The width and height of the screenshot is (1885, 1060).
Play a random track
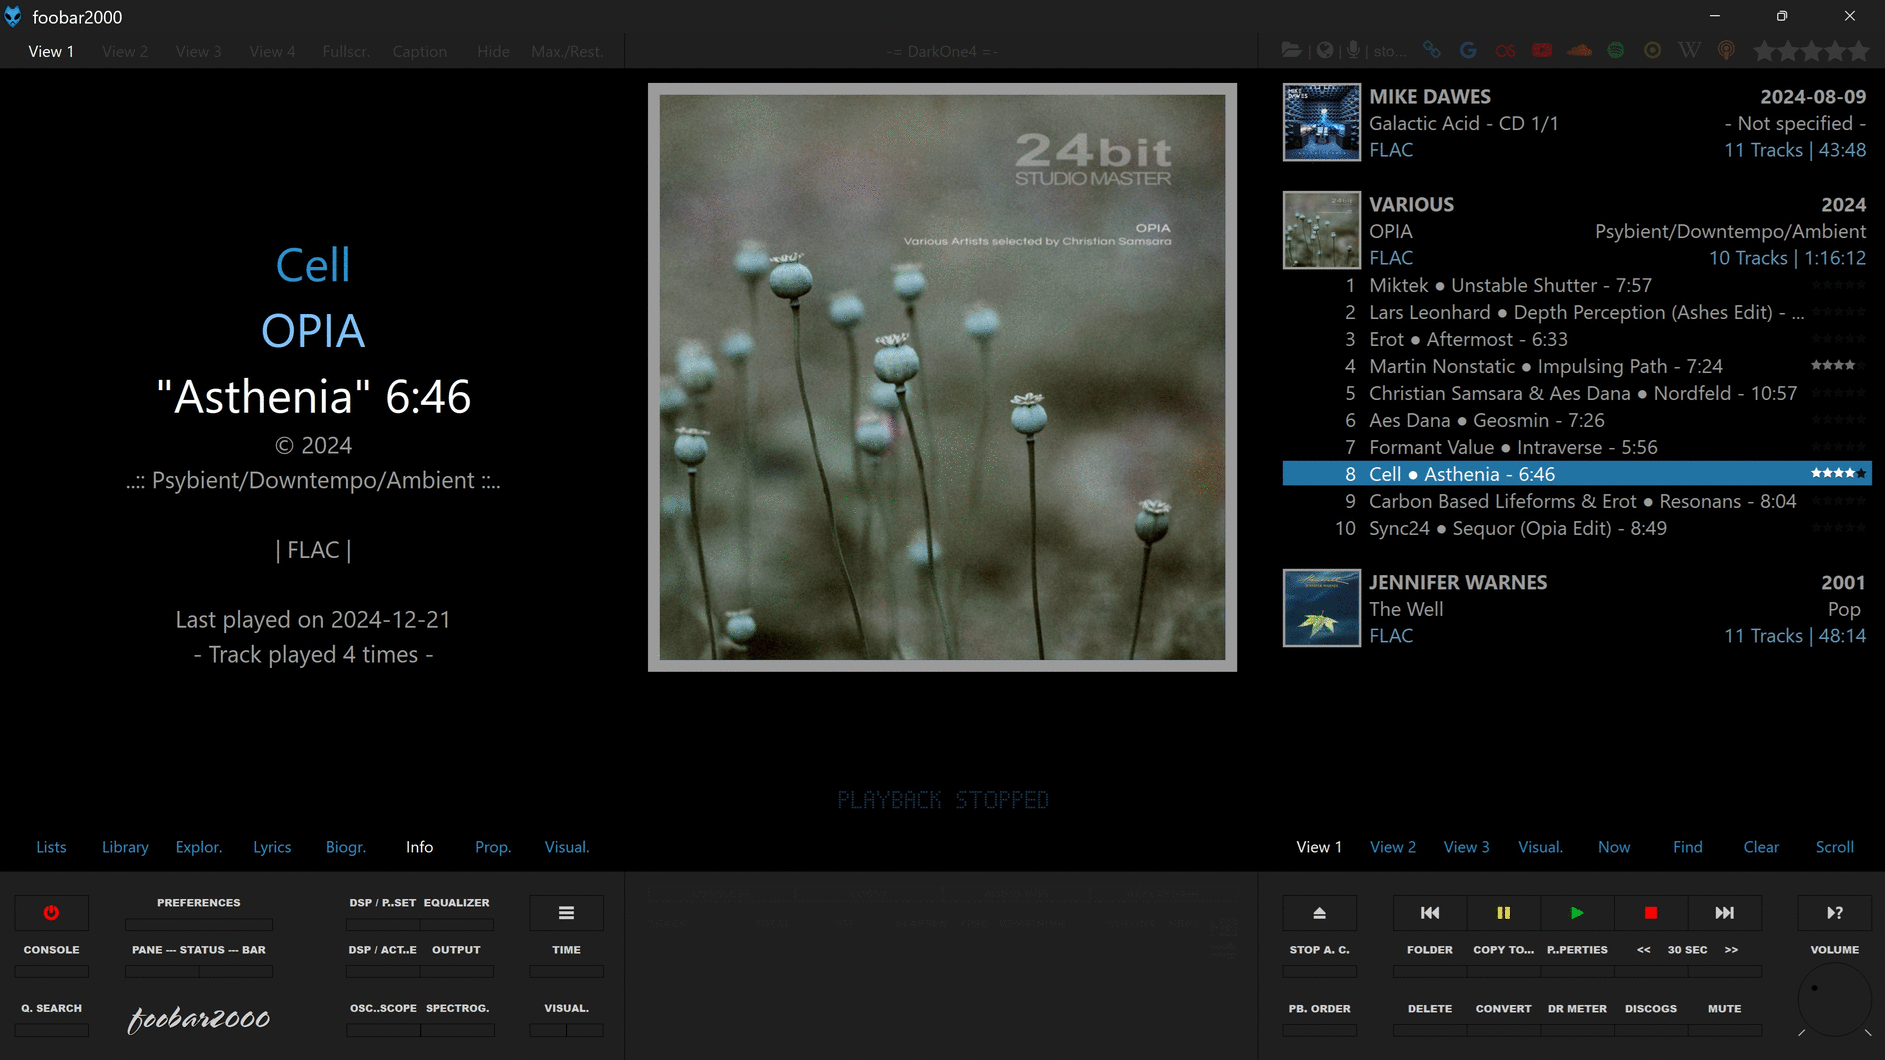point(1835,912)
